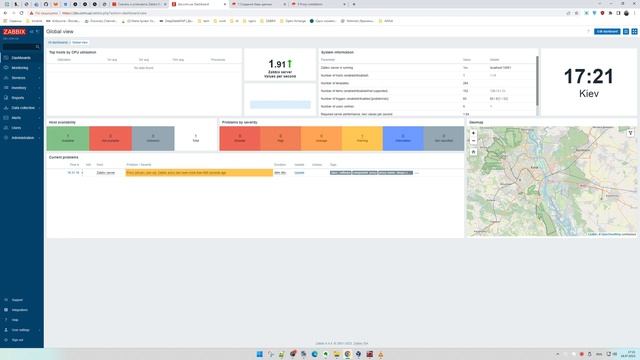The height and width of the screenshot is (360, 640).
Task: Open the Dashboards menu item
Action: [x=21, y=58]
